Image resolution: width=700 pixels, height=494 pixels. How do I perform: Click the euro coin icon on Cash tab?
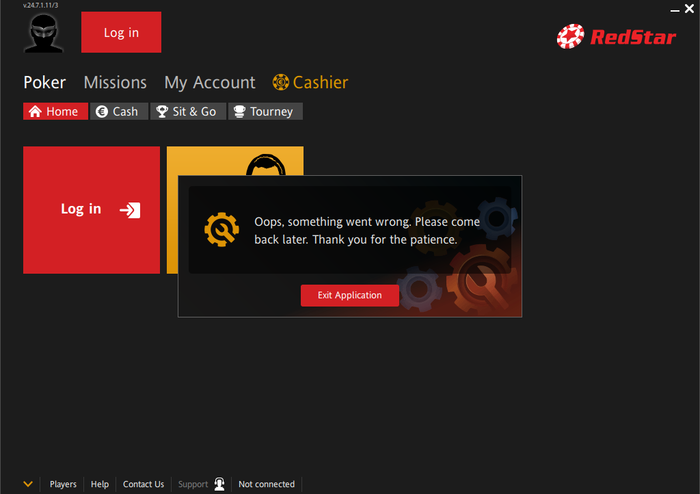pos(102,112)
